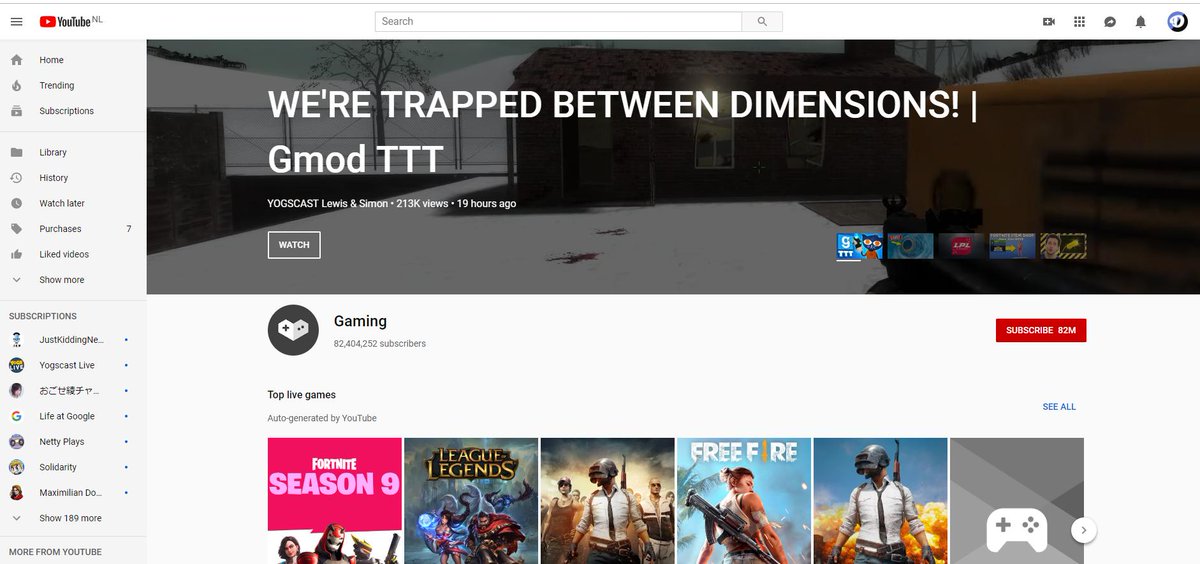Screen dimensions: 1200x564
Task: Click the WATCH button
Action: 294,245
